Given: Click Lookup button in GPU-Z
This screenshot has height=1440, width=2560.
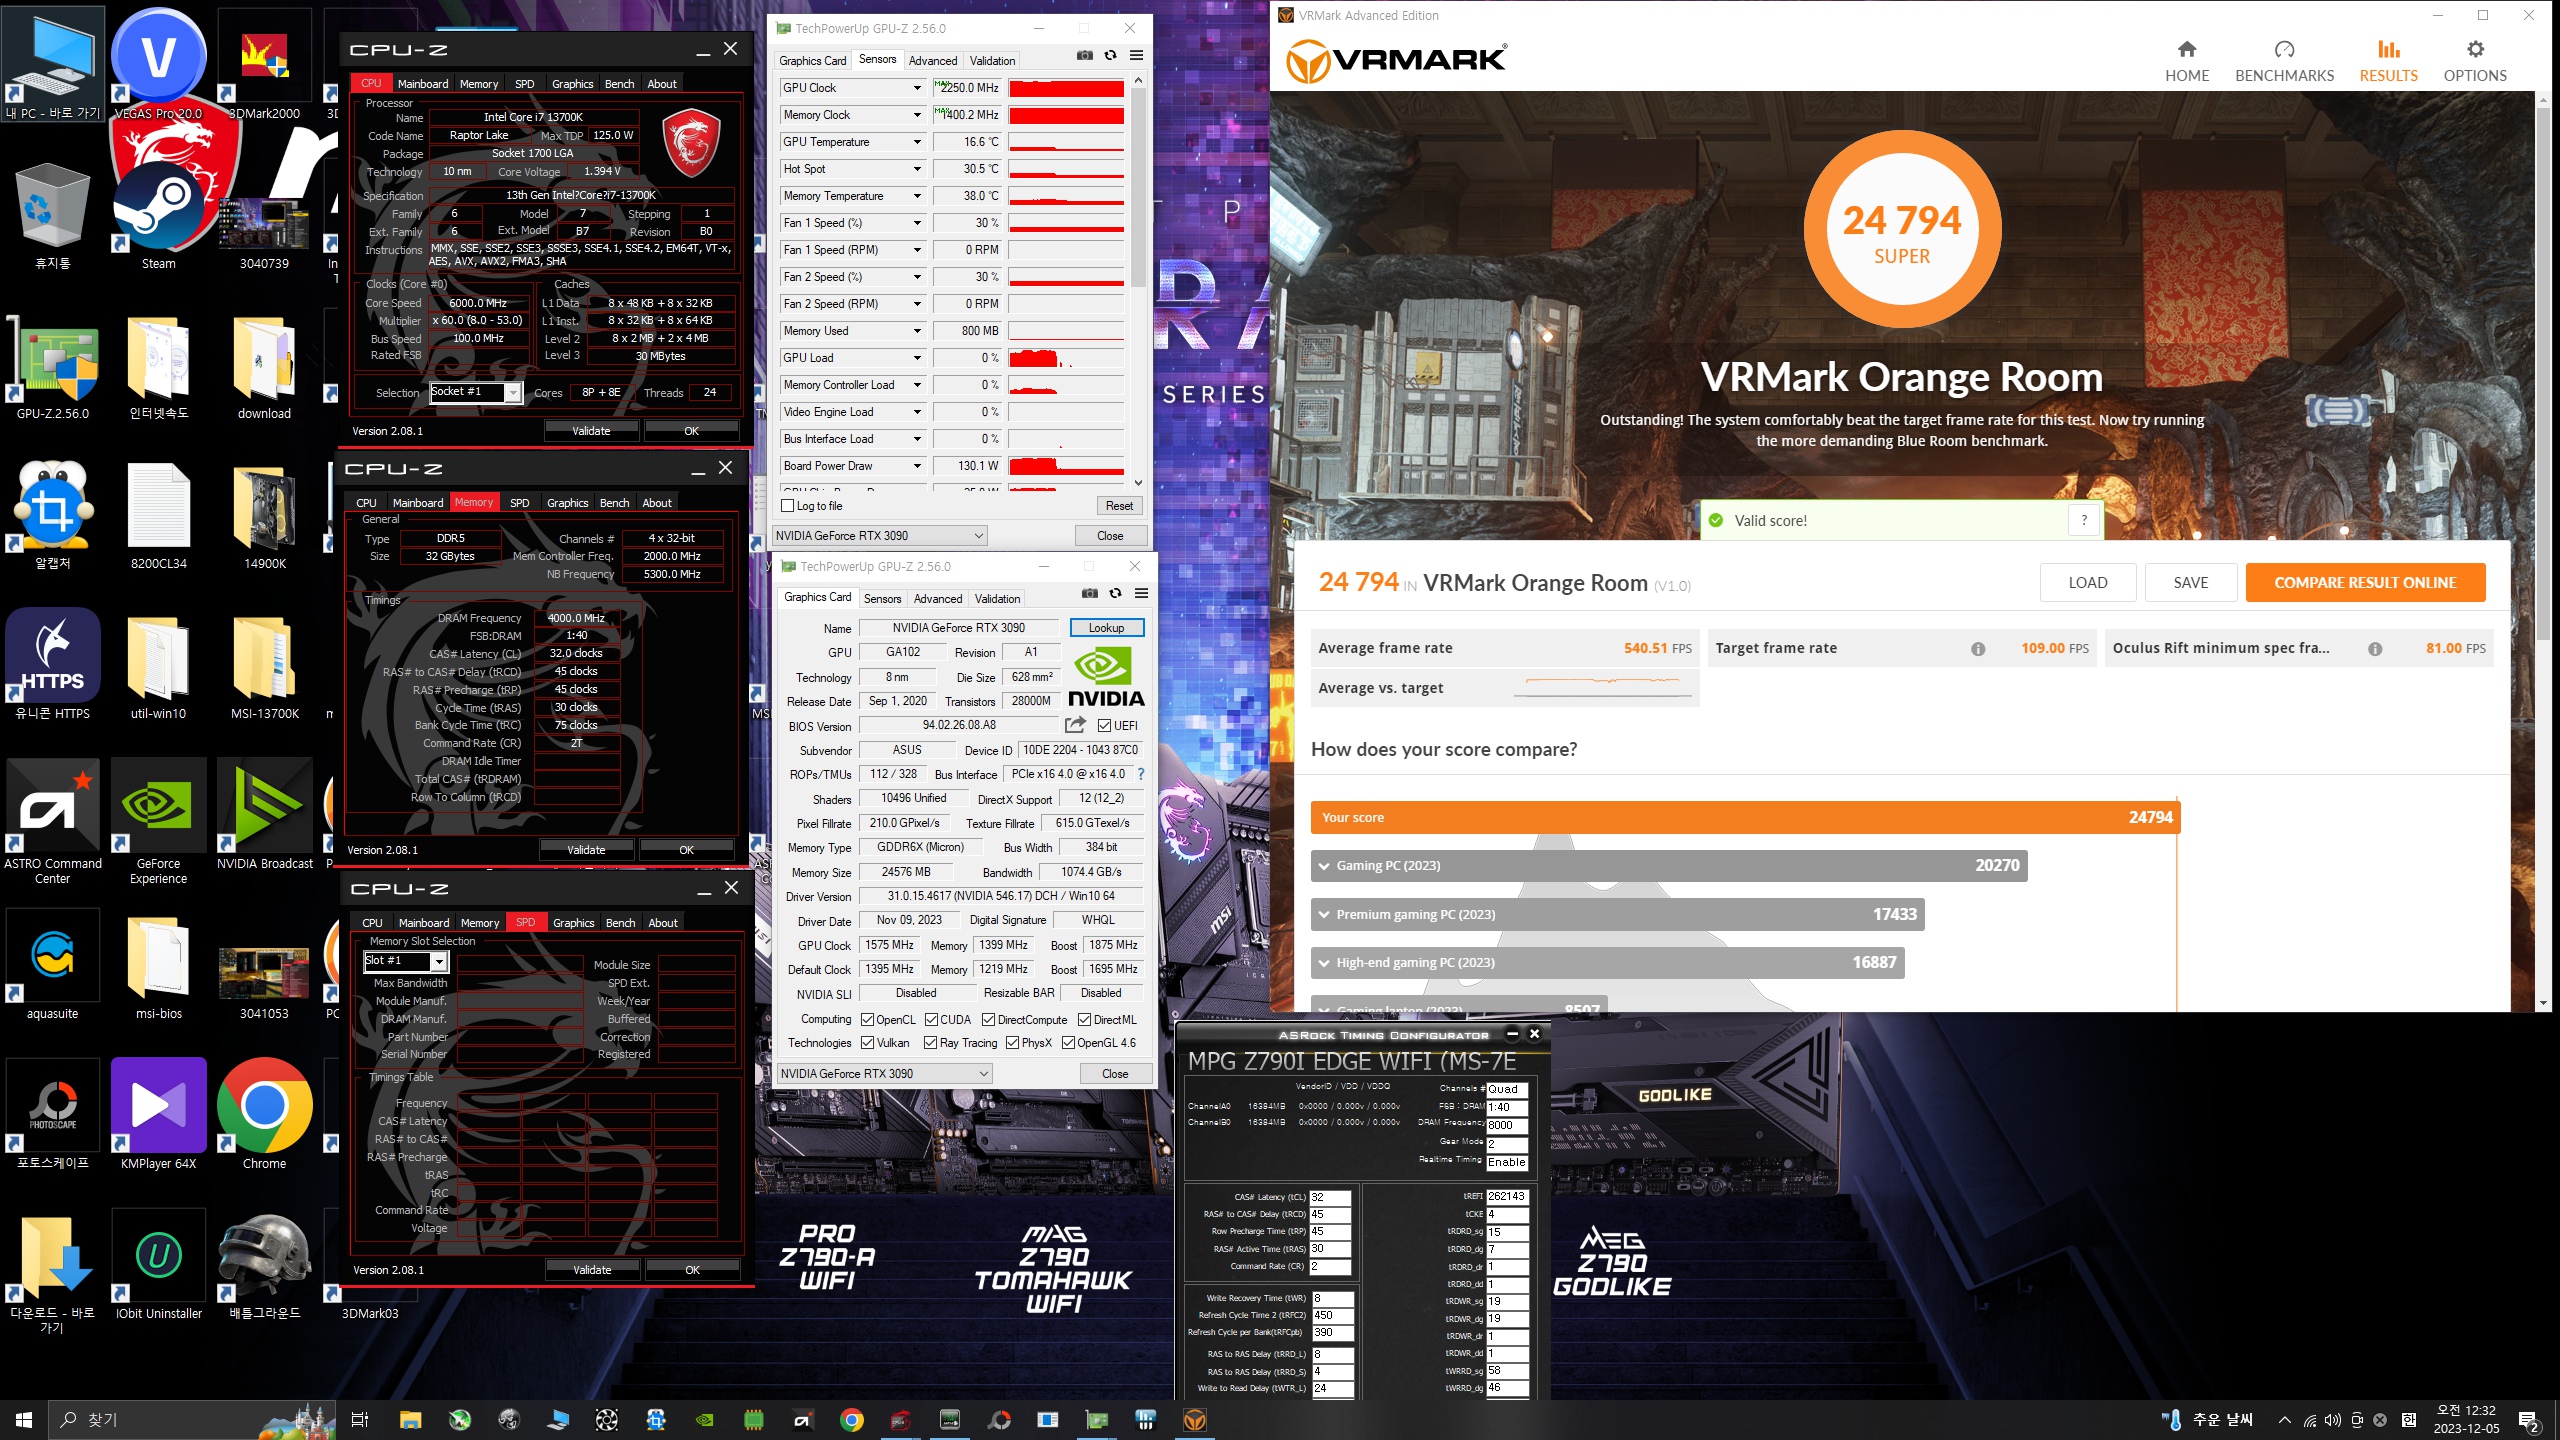Looking at the screenshot, I should pyautogui.click(x=1106, y=628).
